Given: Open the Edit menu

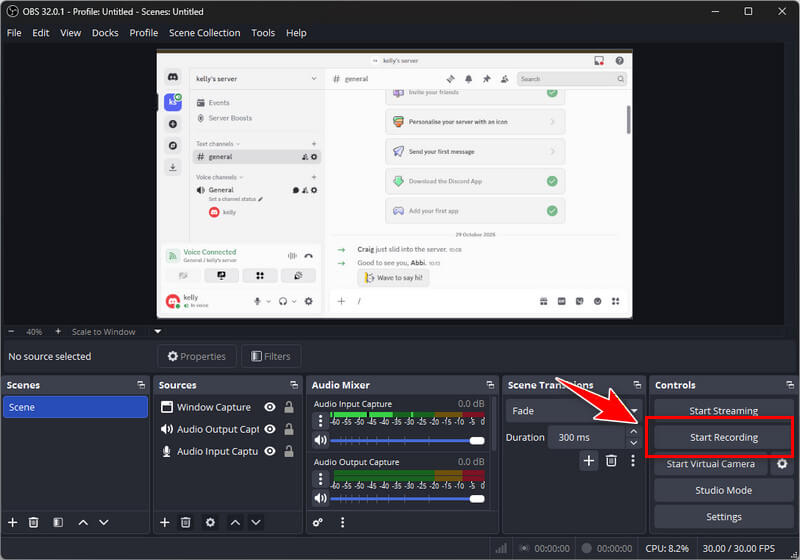Looking at the screenshot, I should 40,33.
